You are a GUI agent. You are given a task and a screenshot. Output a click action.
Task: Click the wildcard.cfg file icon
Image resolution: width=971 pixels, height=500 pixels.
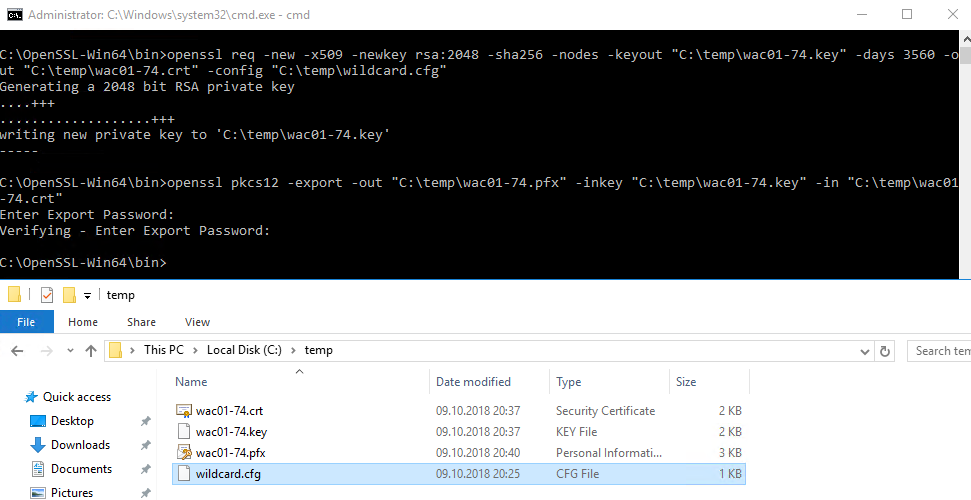click(184, 474)
